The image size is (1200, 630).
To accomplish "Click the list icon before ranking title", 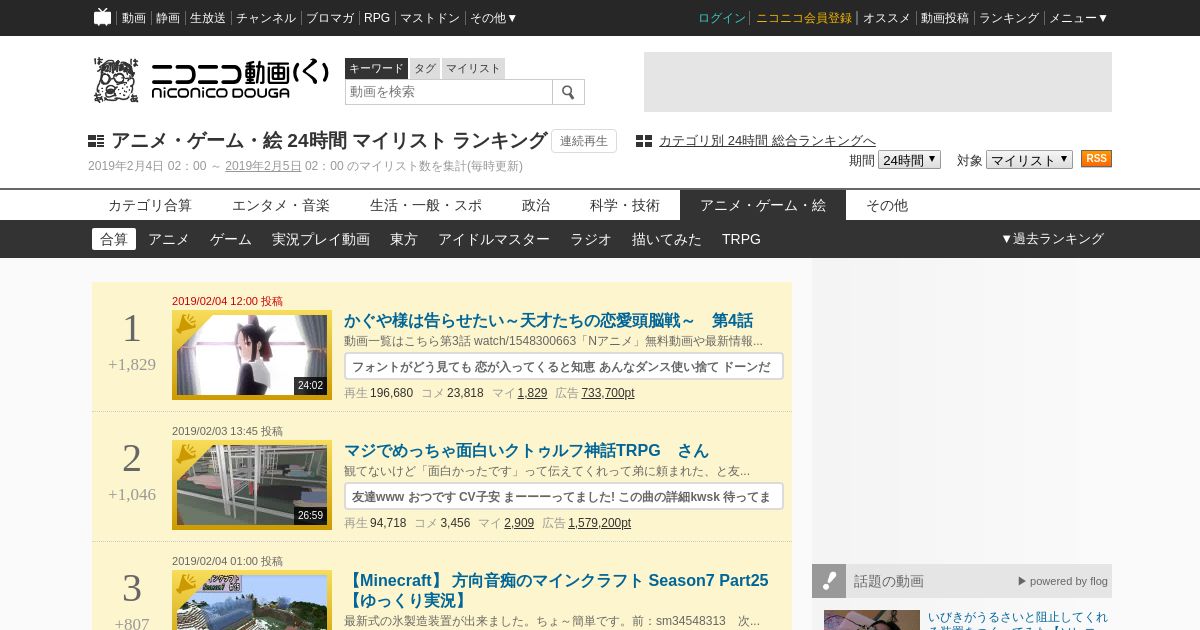I will (x=96, y=141).
